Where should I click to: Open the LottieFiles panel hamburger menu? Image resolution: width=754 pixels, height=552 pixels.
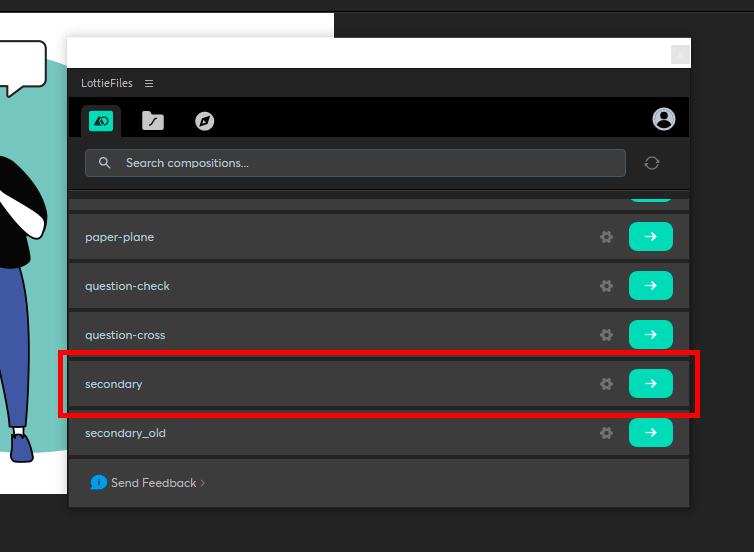(149, 83)
